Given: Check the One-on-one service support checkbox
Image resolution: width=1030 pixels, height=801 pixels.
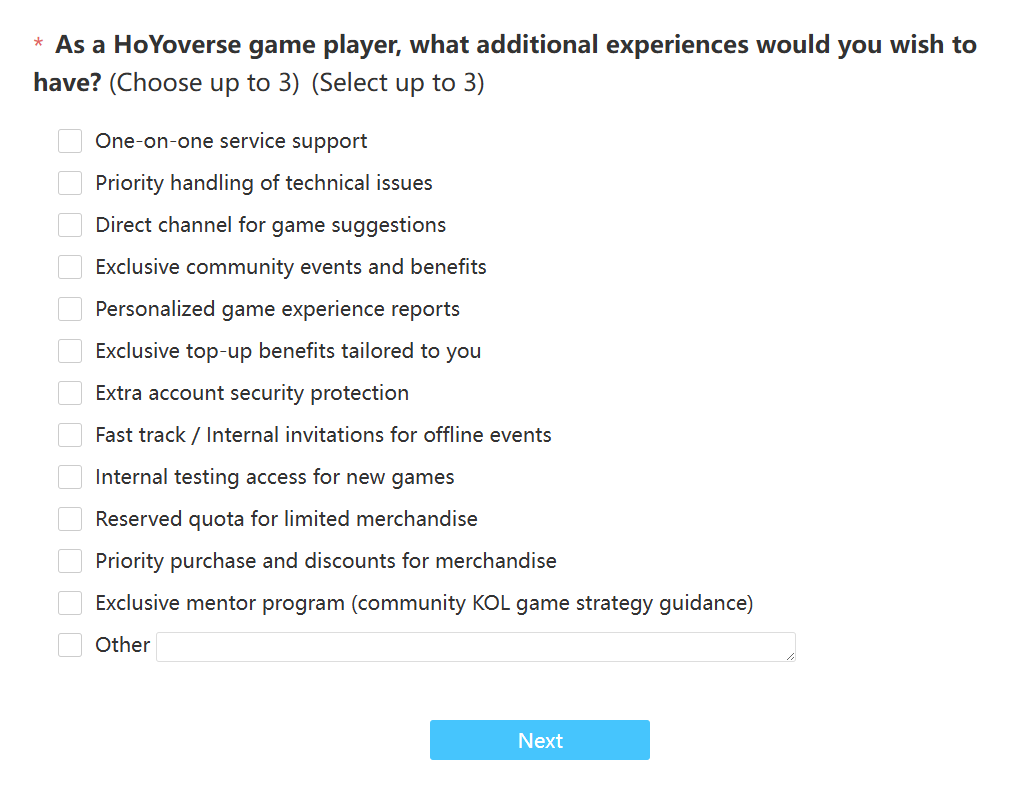Looking at the screenshot, I should [x=70, y=141].
